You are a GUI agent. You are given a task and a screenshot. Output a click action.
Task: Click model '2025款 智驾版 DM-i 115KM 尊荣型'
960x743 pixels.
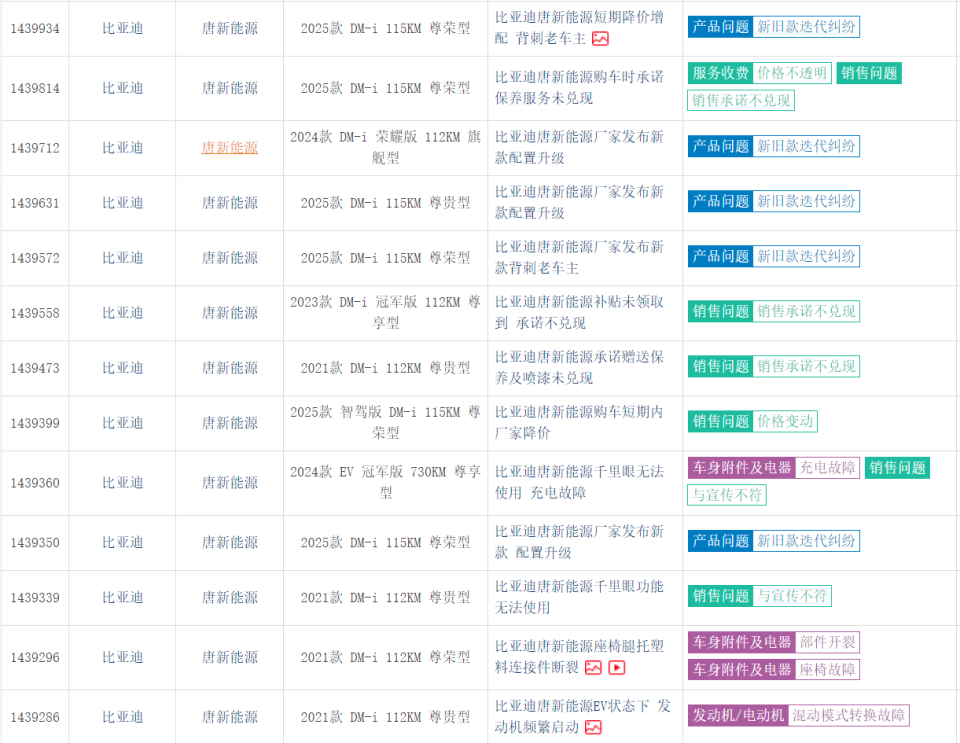pyautogui.click(x=385, y=423)
